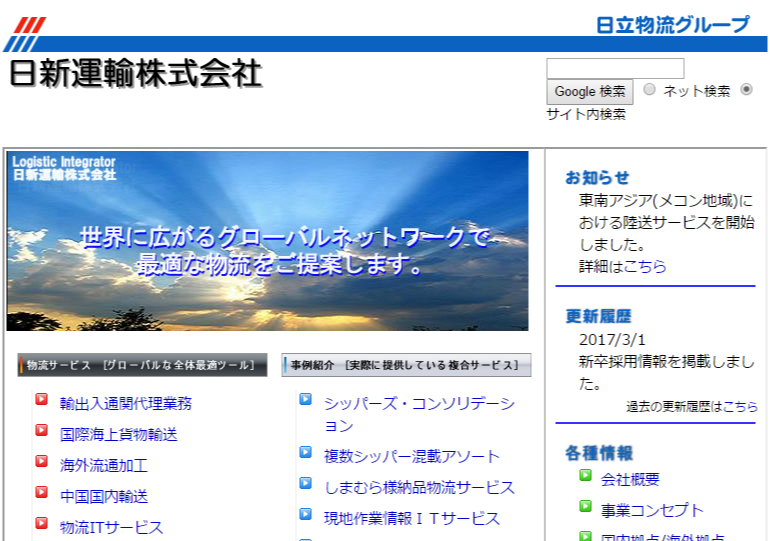
Task: Open the 現地作業情報ITサービス link
Action: pyautogui.click(x=412, y=518)
